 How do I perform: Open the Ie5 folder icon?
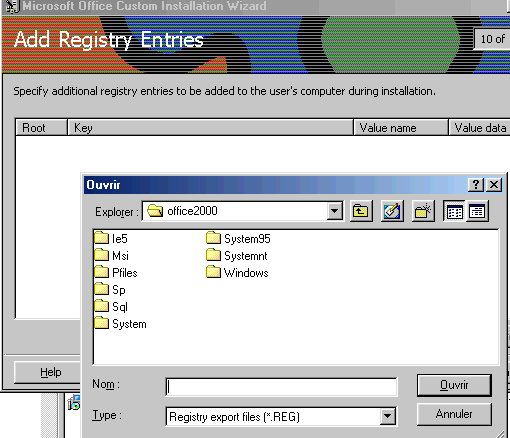pyautogui.click(x=101, y=238)
